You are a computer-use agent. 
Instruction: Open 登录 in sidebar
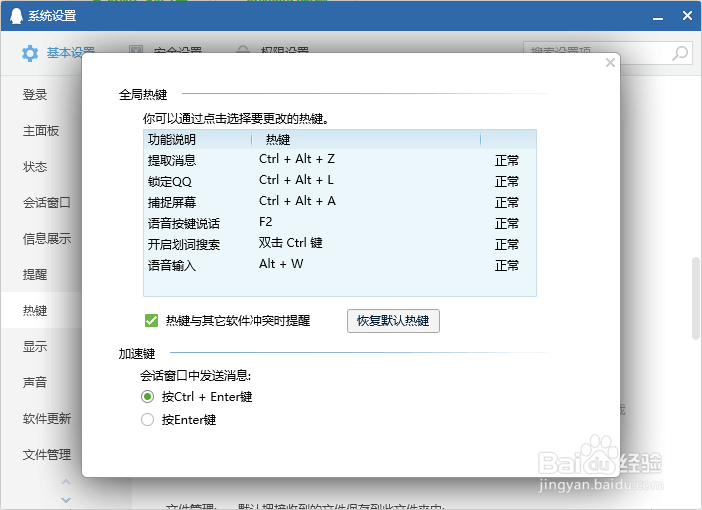coord(35,94)
